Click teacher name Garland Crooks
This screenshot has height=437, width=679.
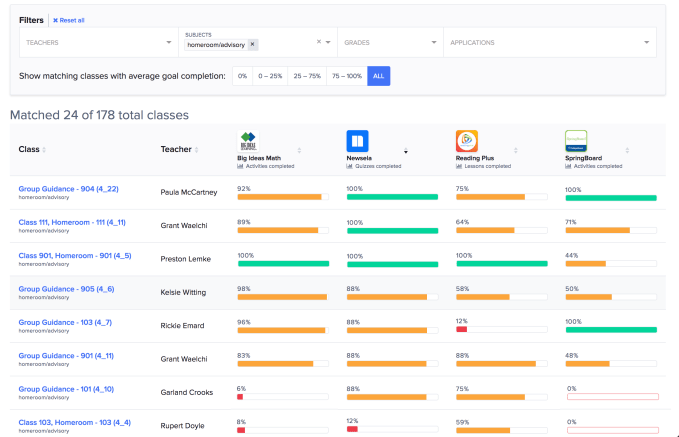(187, 392)
